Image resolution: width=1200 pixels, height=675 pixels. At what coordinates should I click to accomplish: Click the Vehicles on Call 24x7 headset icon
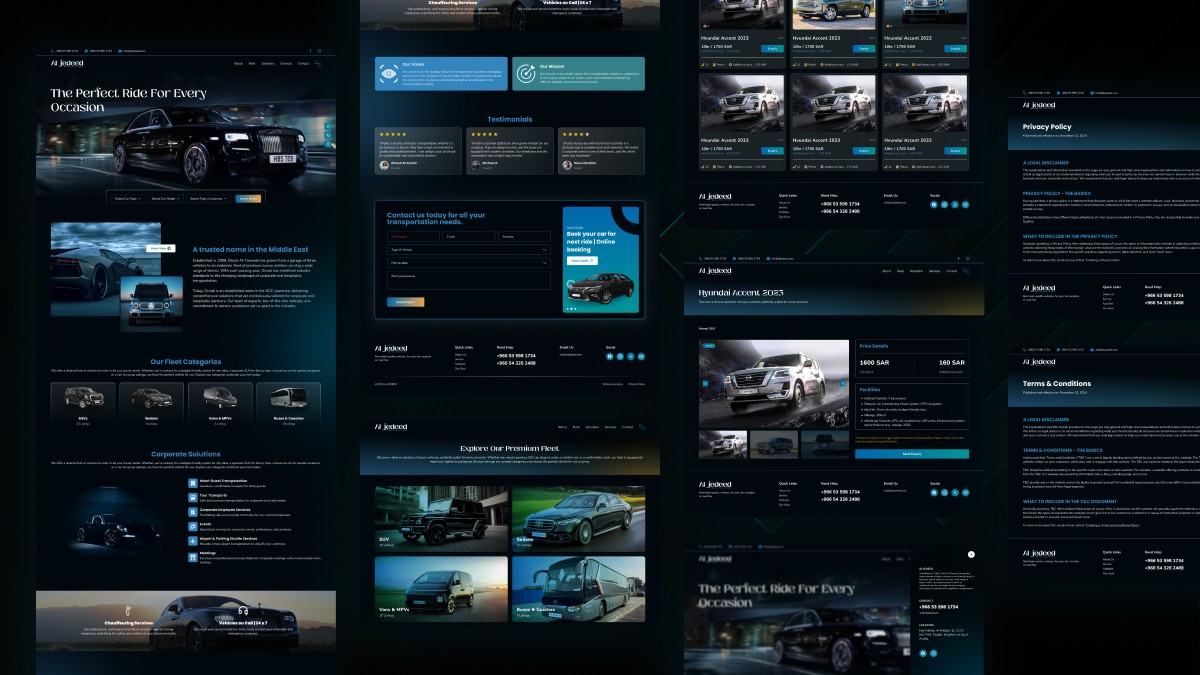(x=243, y=610)
